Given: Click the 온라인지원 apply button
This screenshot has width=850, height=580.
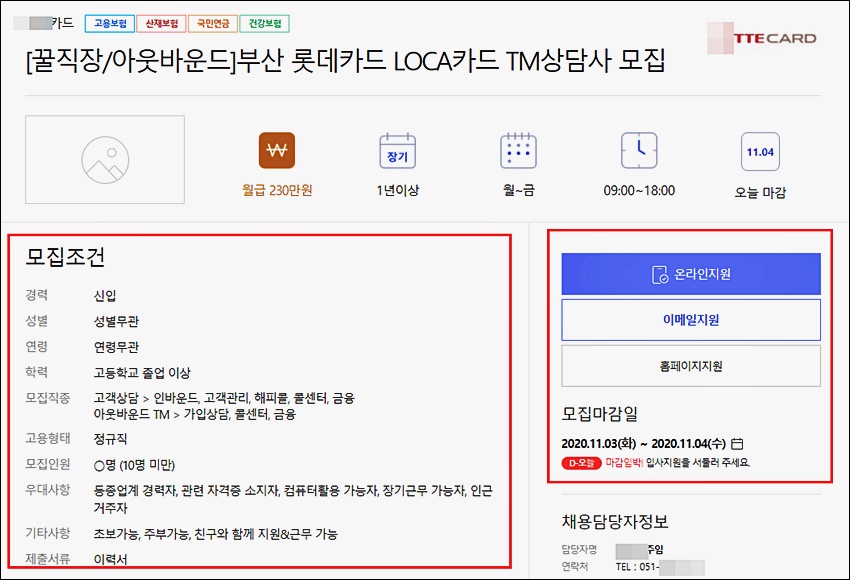Looking at the screenshot, I should click(691, 274).
